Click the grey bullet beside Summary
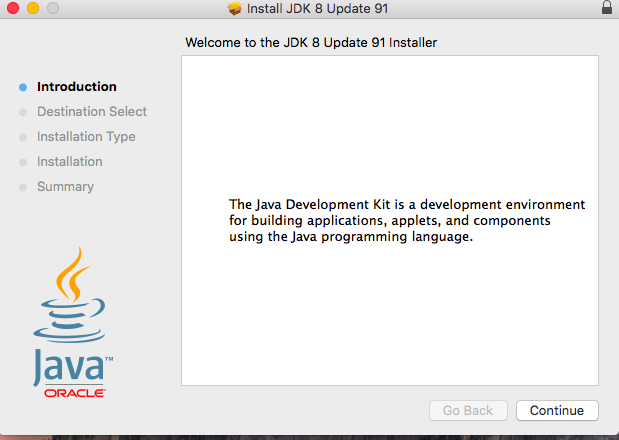This screenshot has width=619, height=440. coord(23,187)
